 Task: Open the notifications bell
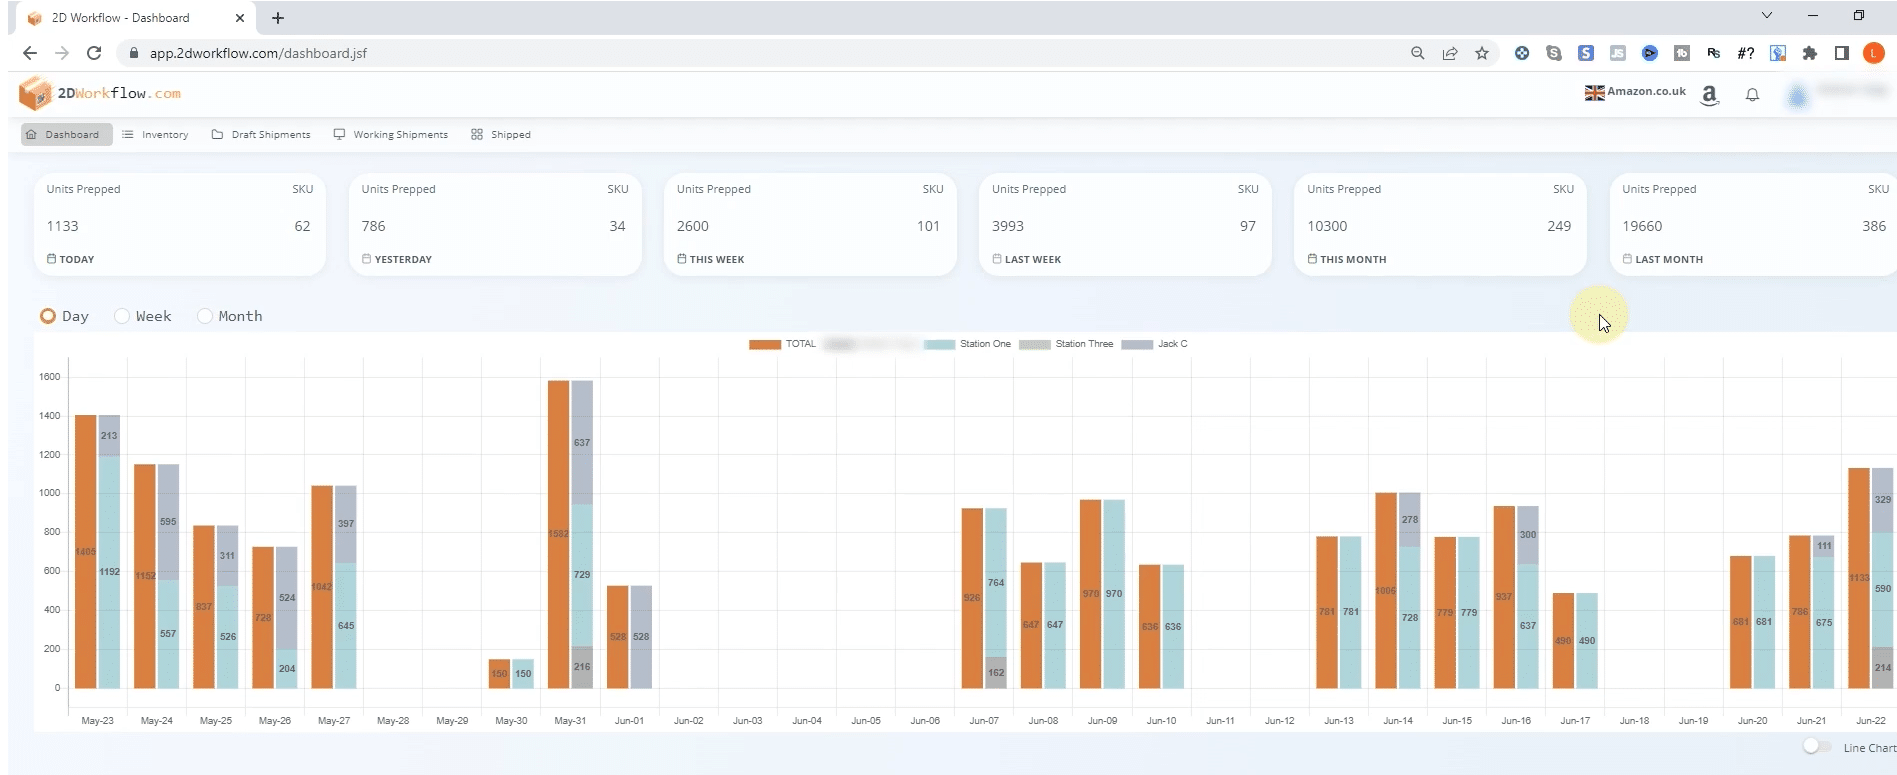1752,95
